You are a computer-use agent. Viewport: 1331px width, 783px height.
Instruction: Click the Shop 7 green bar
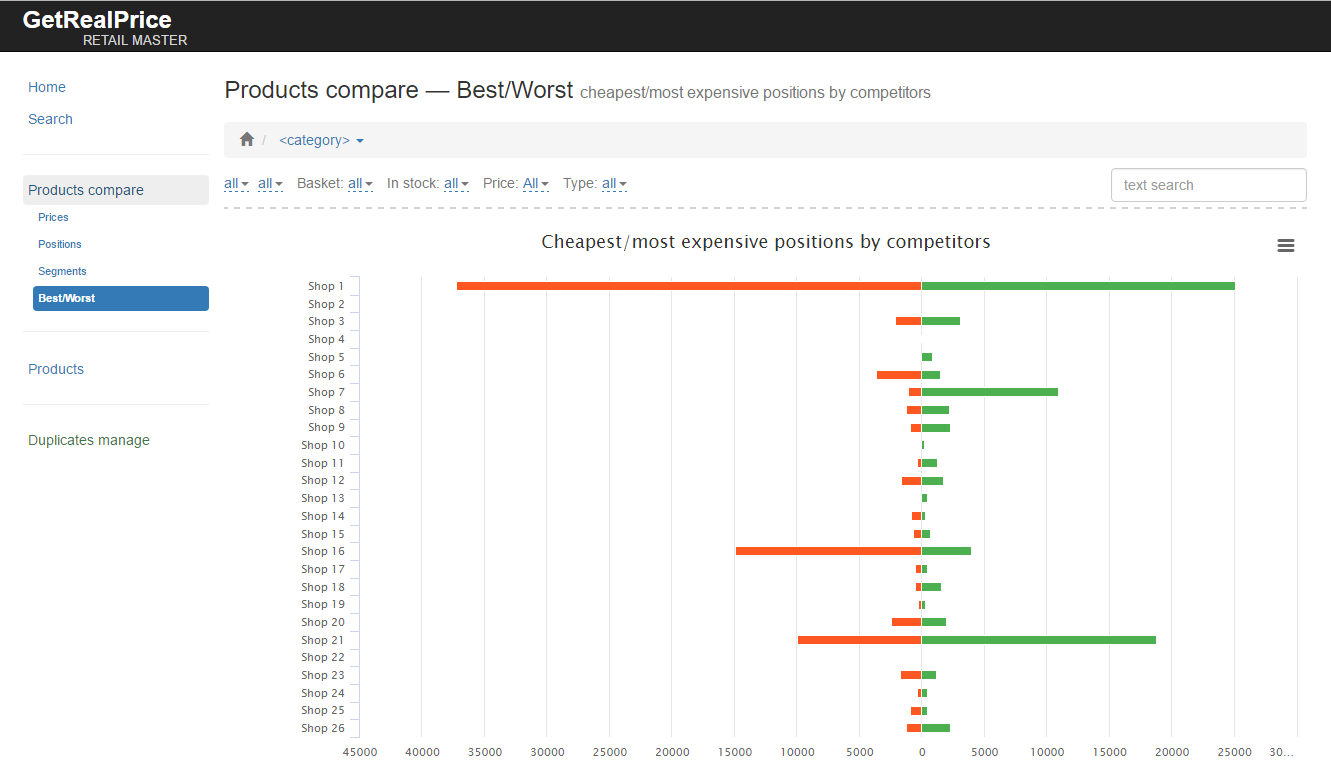coord(990,392)
